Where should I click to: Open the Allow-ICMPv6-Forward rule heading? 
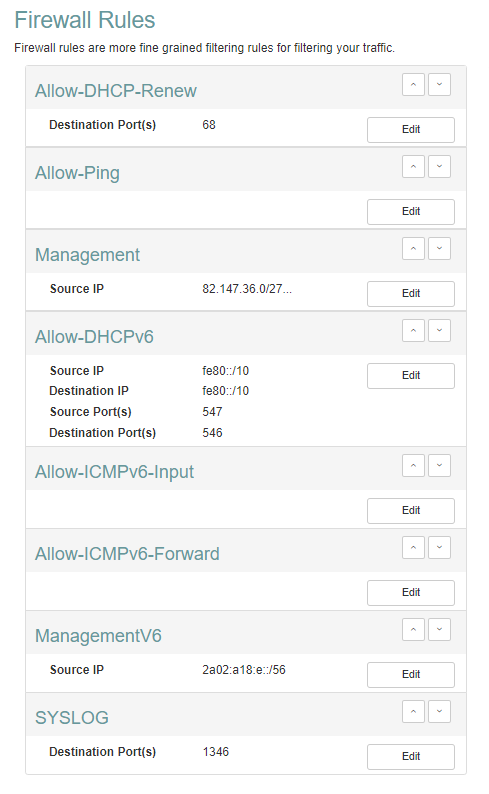127,554
